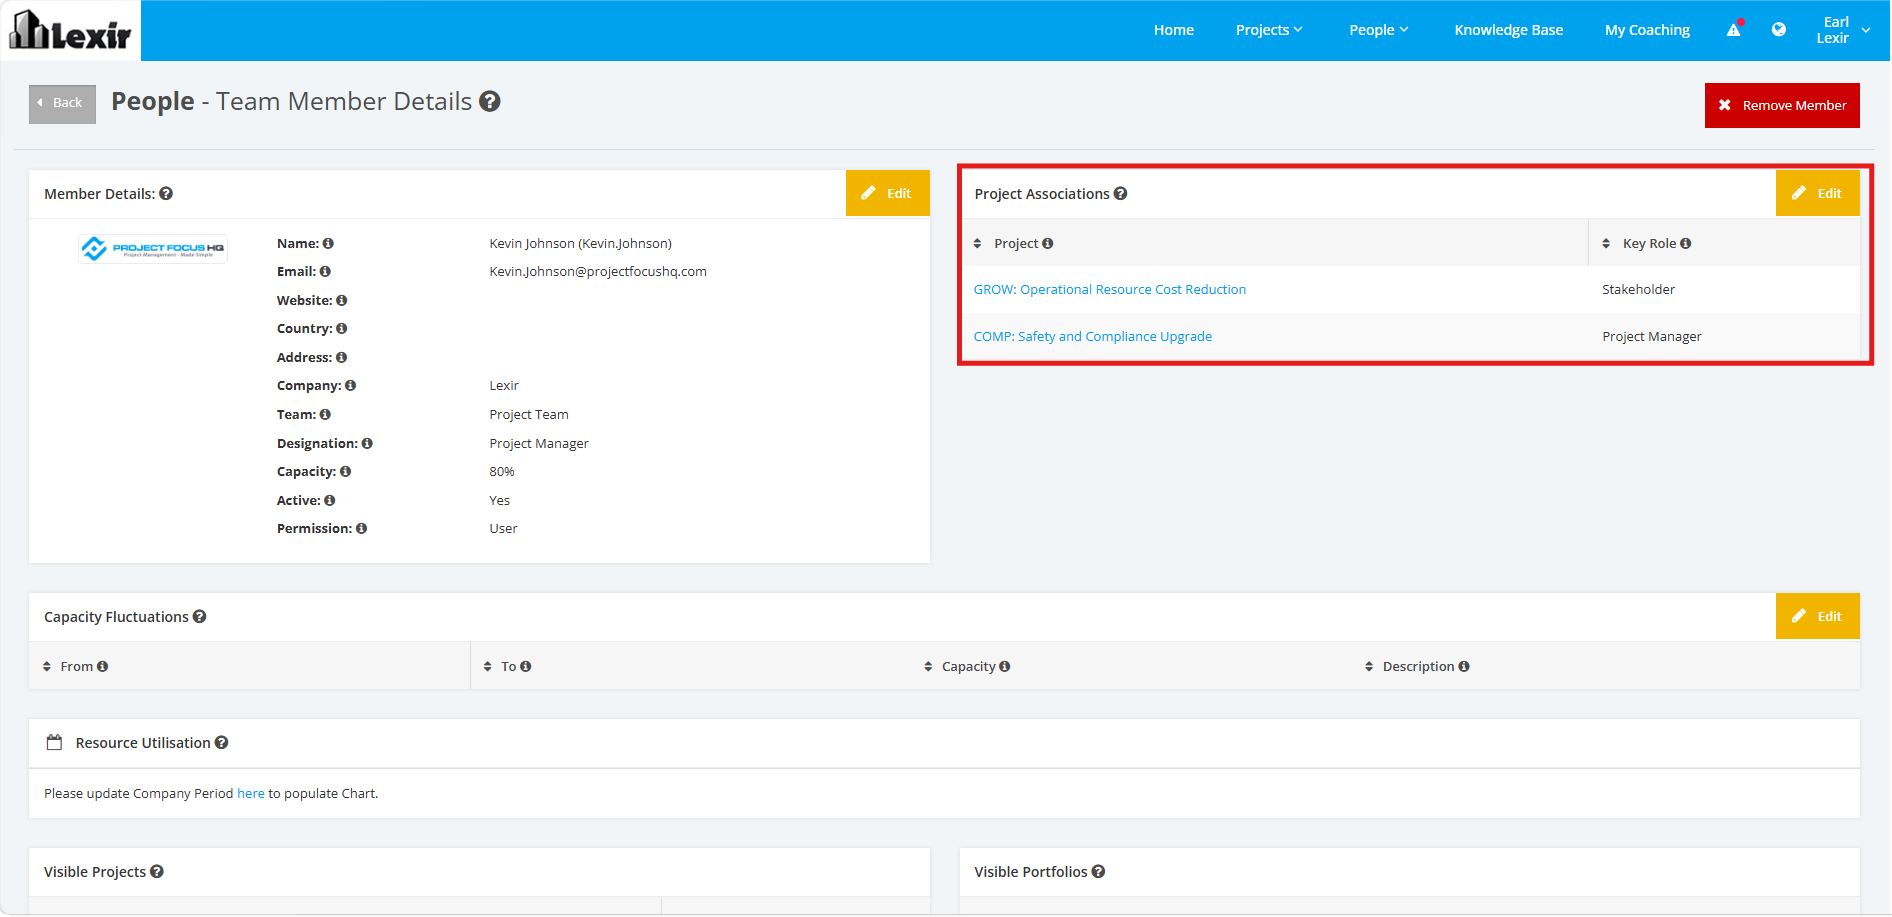The width and height of the screenshot is (1892, 917).
Task: Open the help icon beside Team Member Details
Action: point(490,101)
